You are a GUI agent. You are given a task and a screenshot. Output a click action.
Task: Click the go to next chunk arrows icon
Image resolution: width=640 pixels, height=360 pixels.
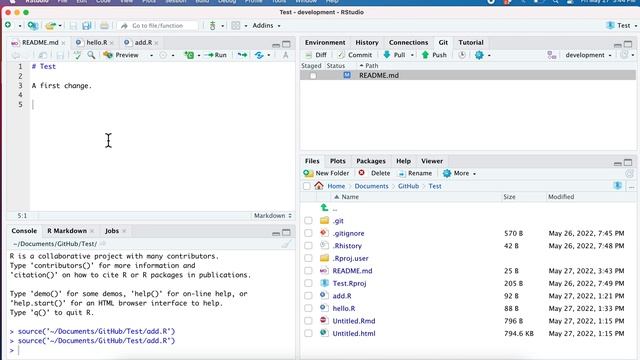[242, 55]
